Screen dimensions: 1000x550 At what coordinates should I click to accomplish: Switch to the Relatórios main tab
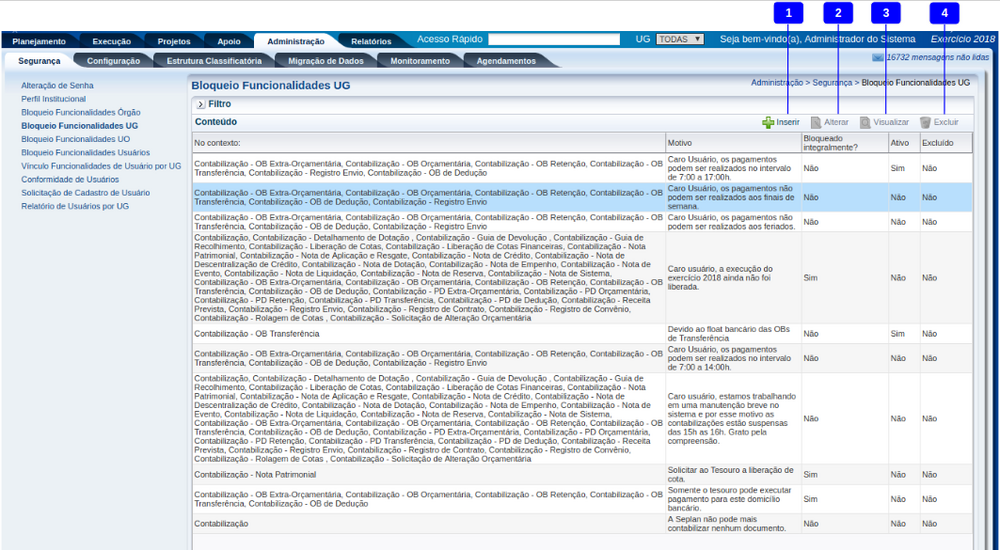(371, 42)
